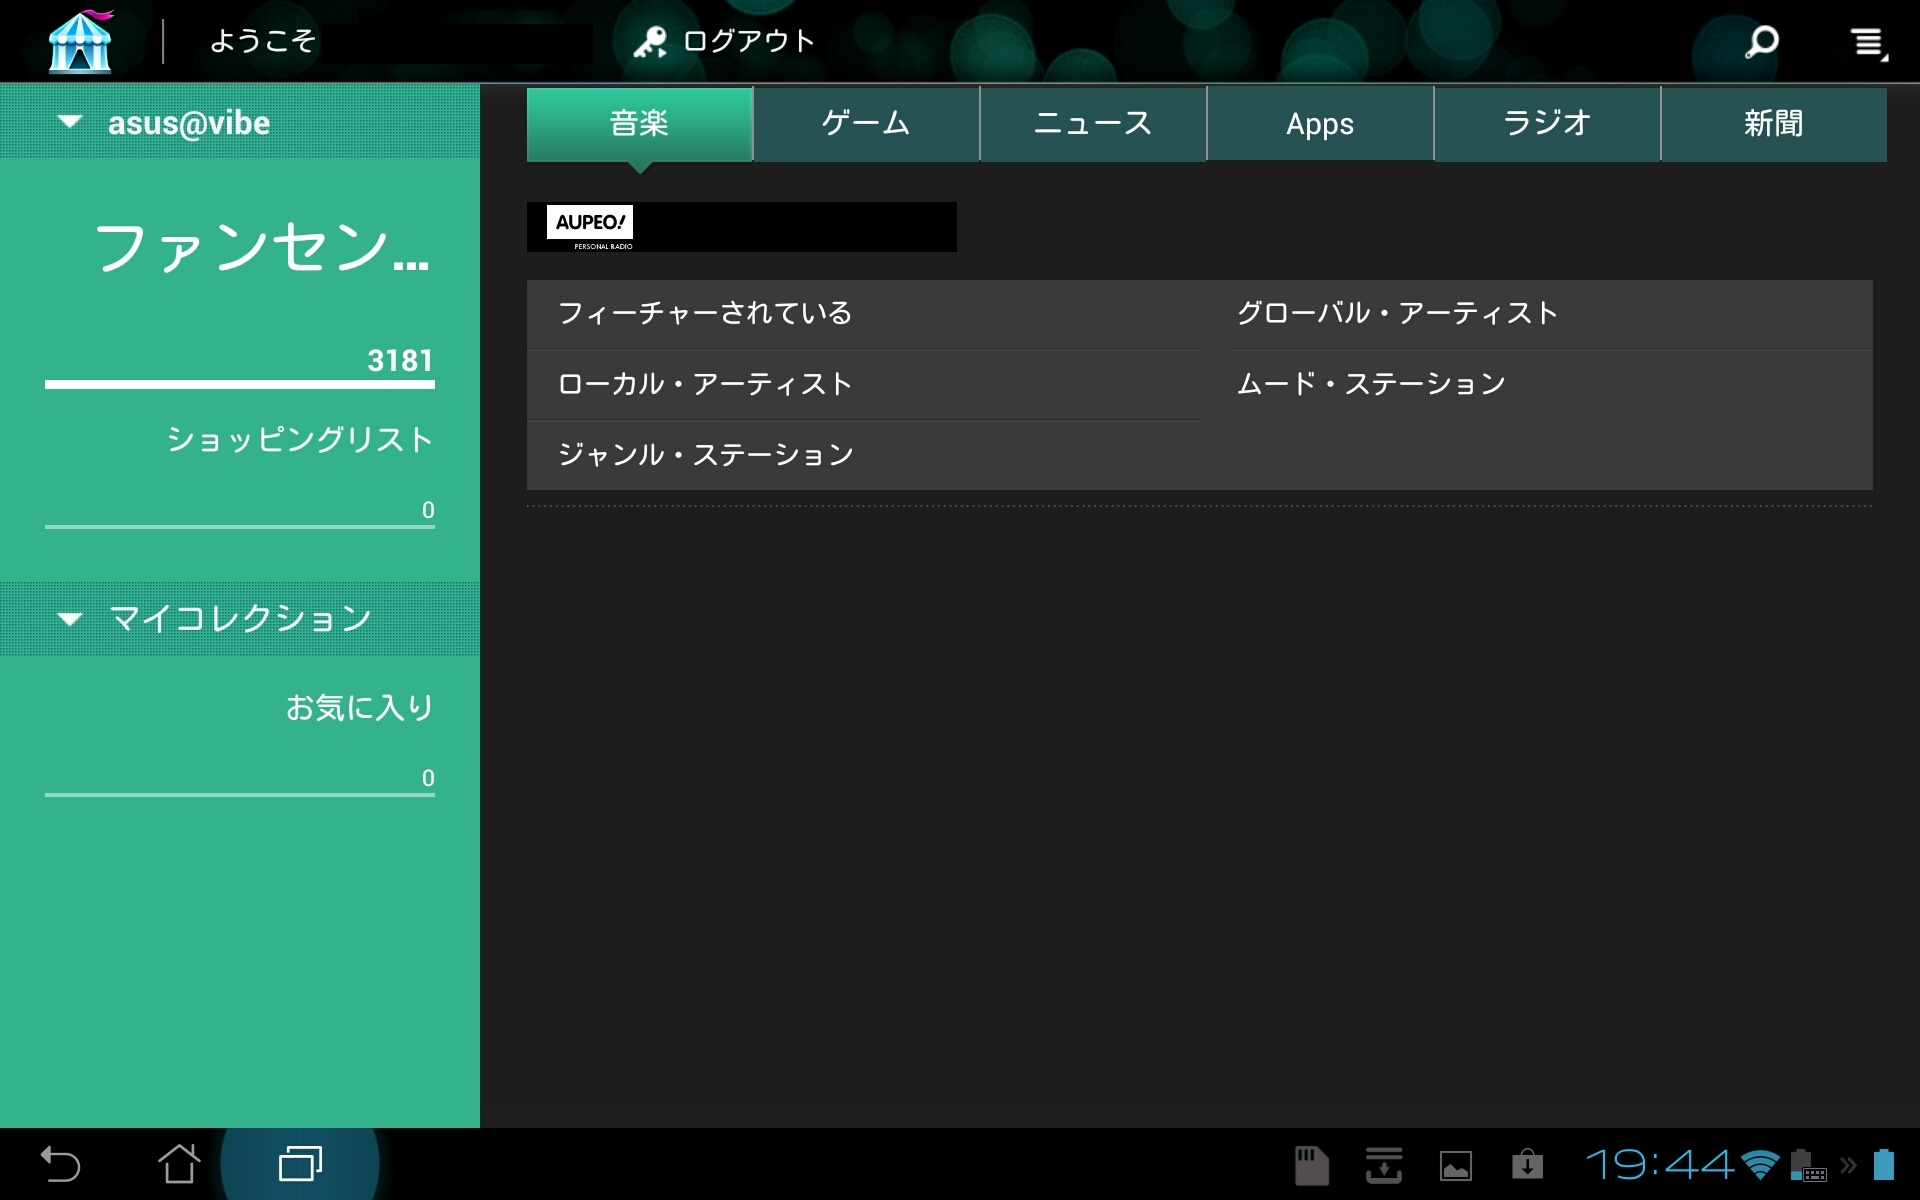
Task: Tap the SD card notification icon
Action: pos(1311,1165)
